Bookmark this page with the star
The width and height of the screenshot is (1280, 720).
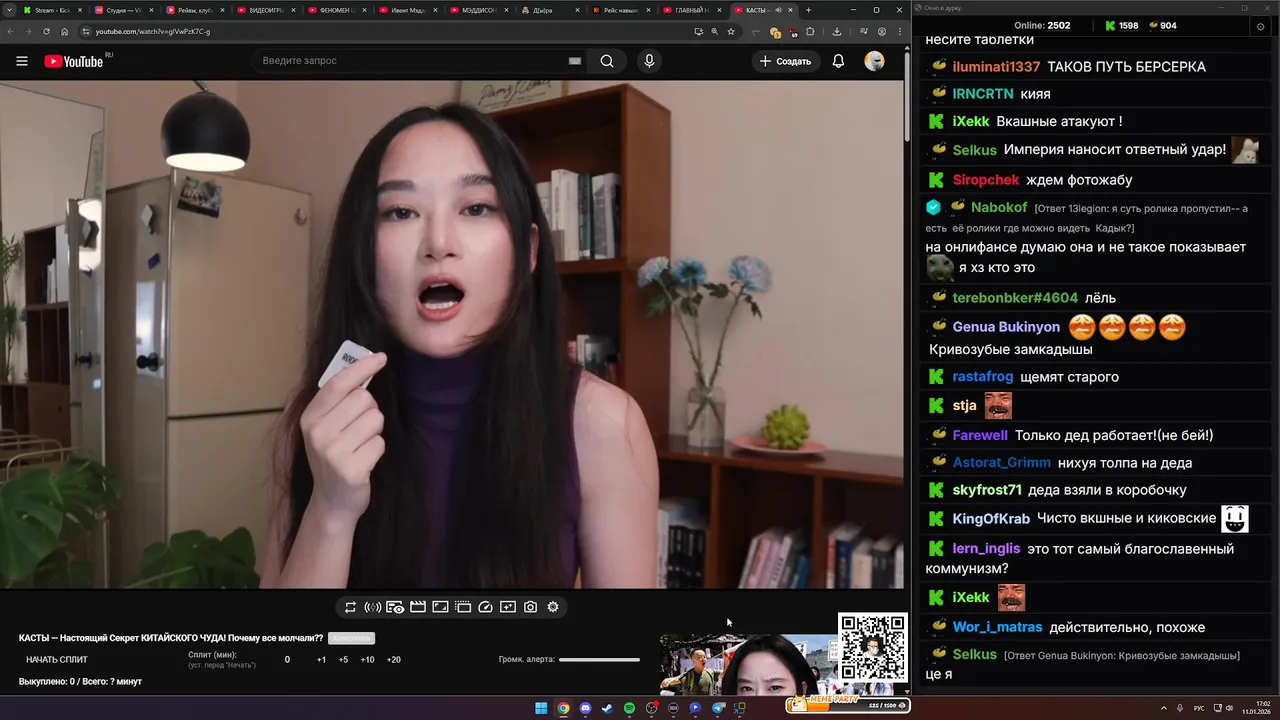(x=731, y=31)
